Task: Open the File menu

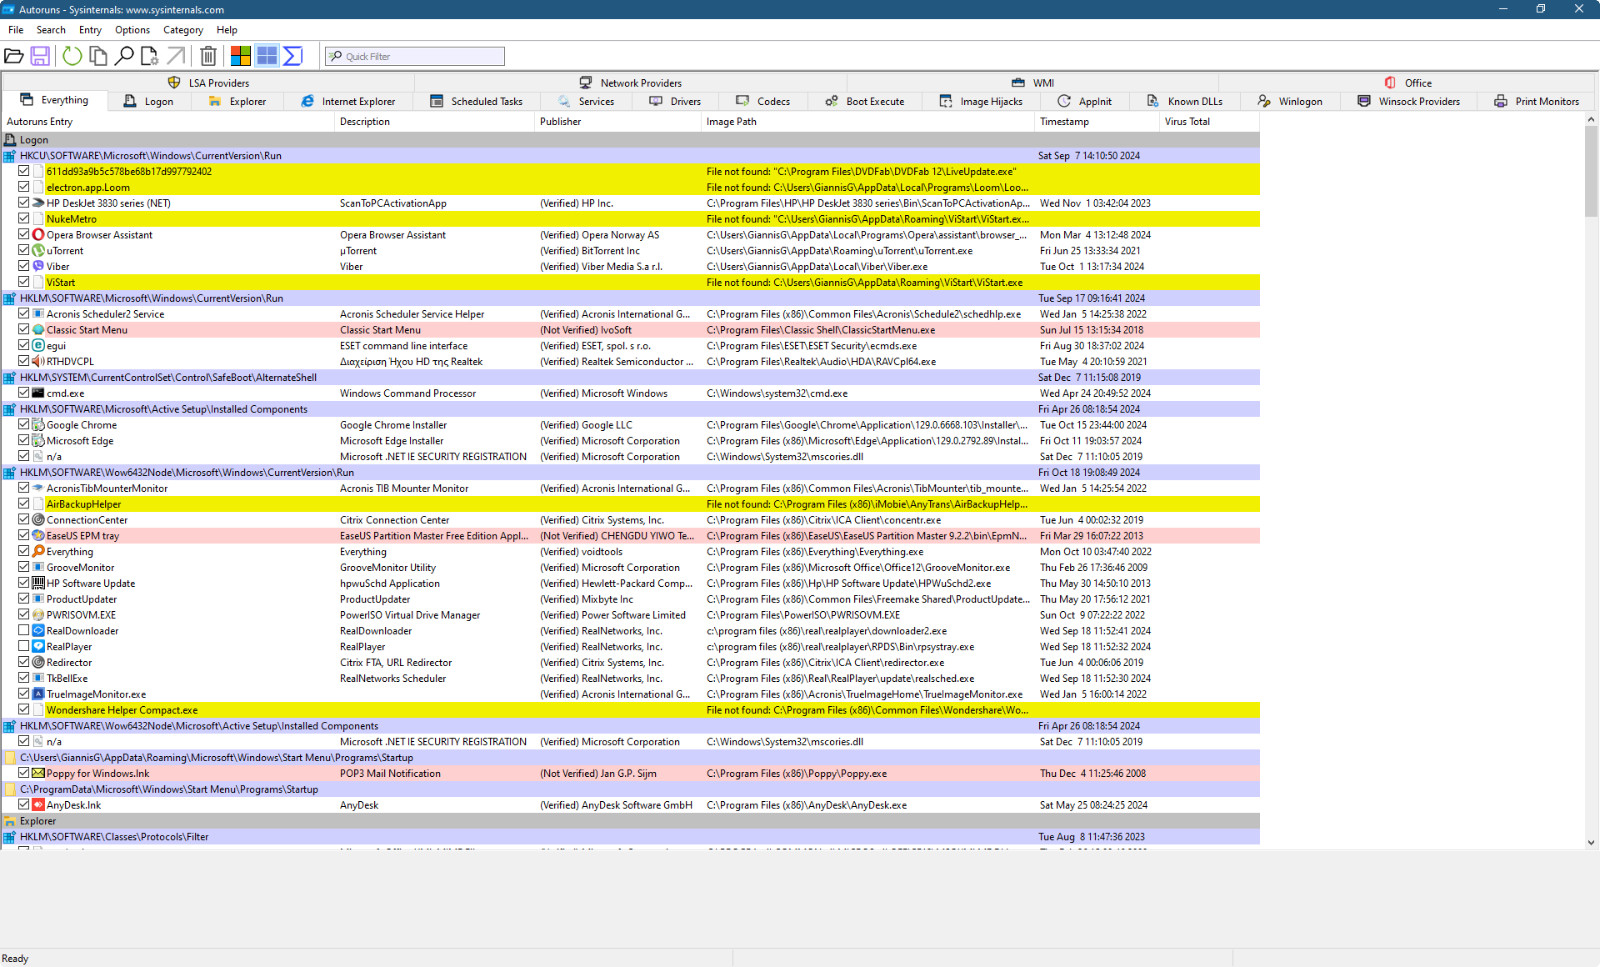Action: click(16, 30)
